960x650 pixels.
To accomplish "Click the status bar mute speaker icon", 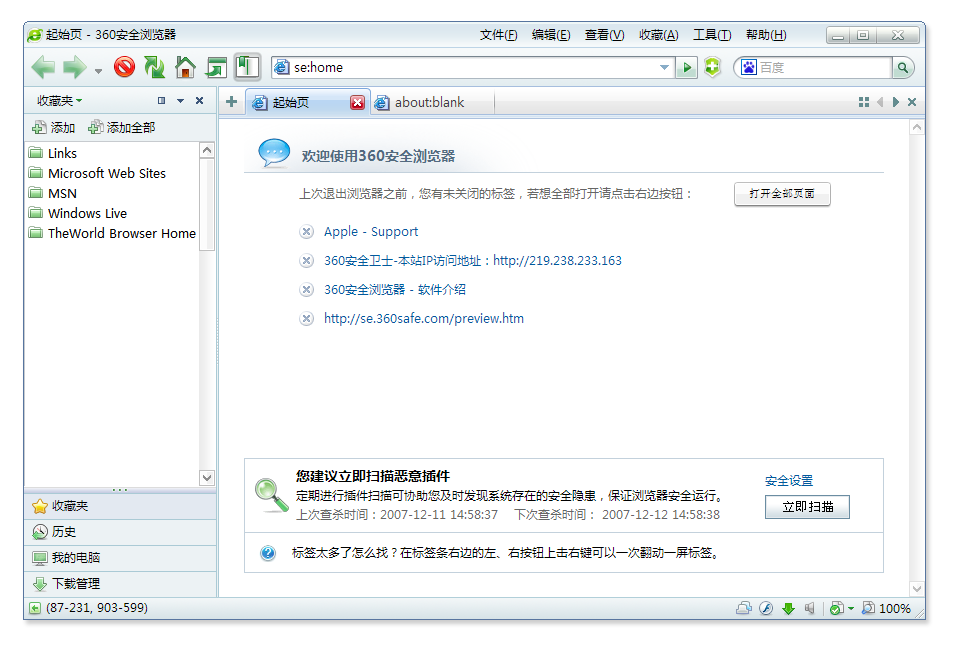I will (x=809, y=608).
